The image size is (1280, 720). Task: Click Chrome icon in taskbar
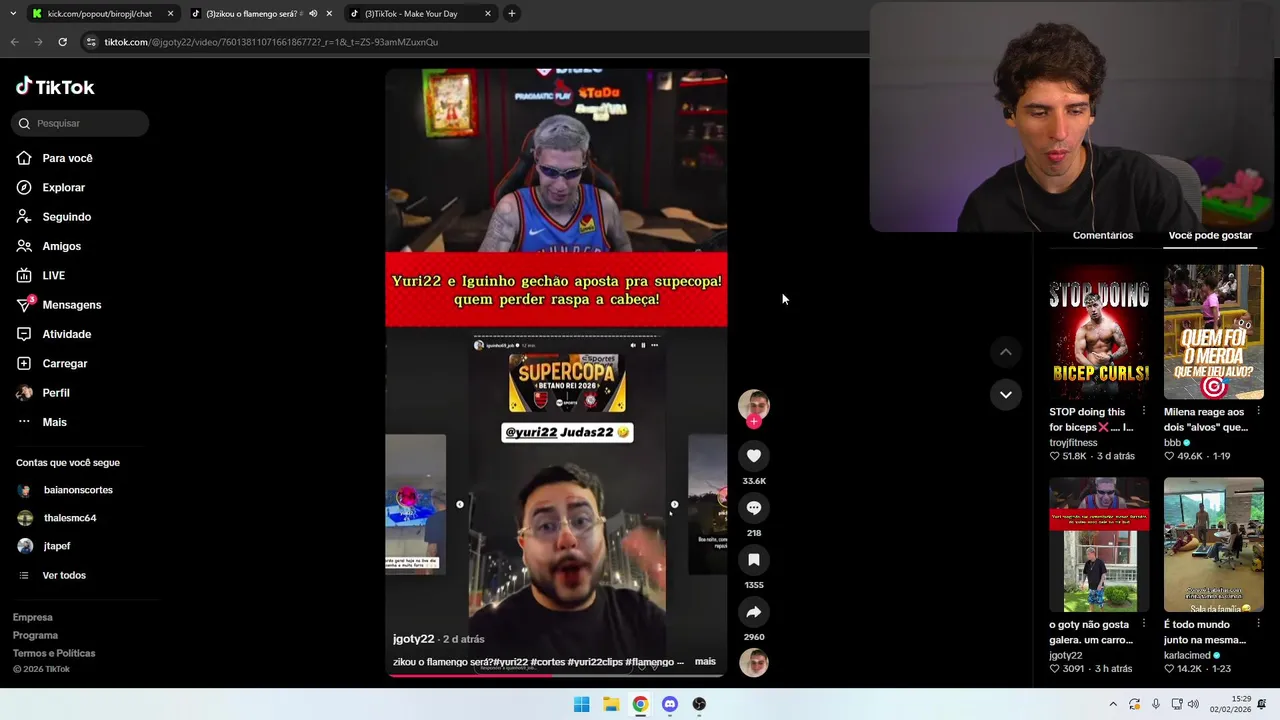tap(640, 704)
